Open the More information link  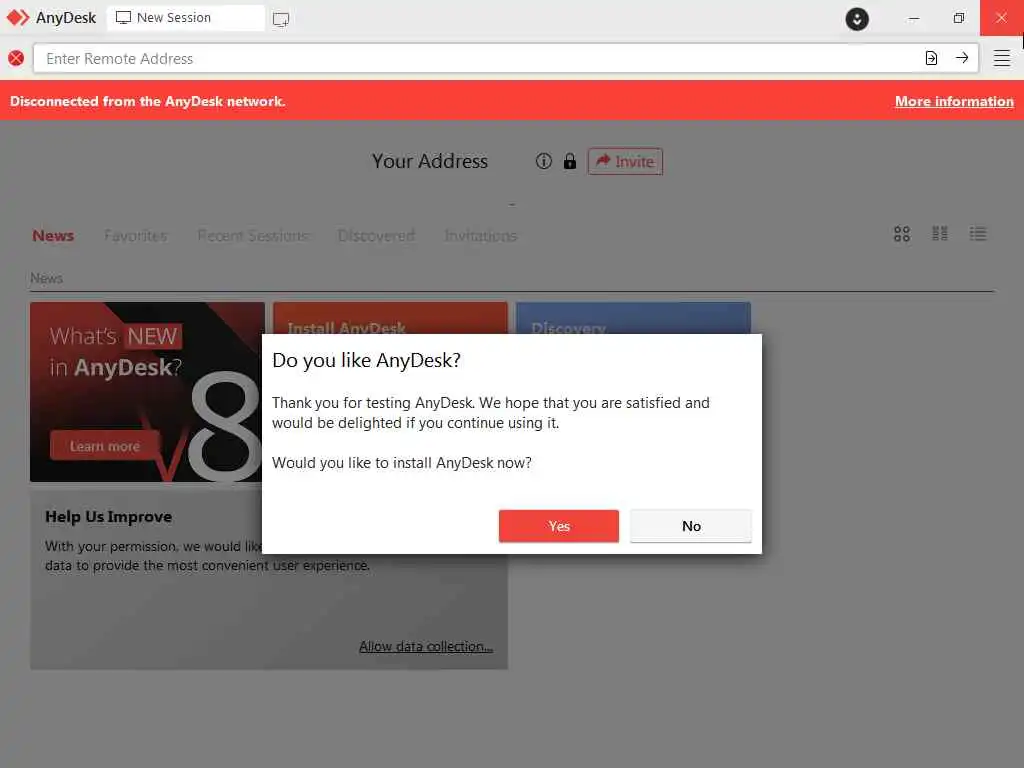point(954,101)
